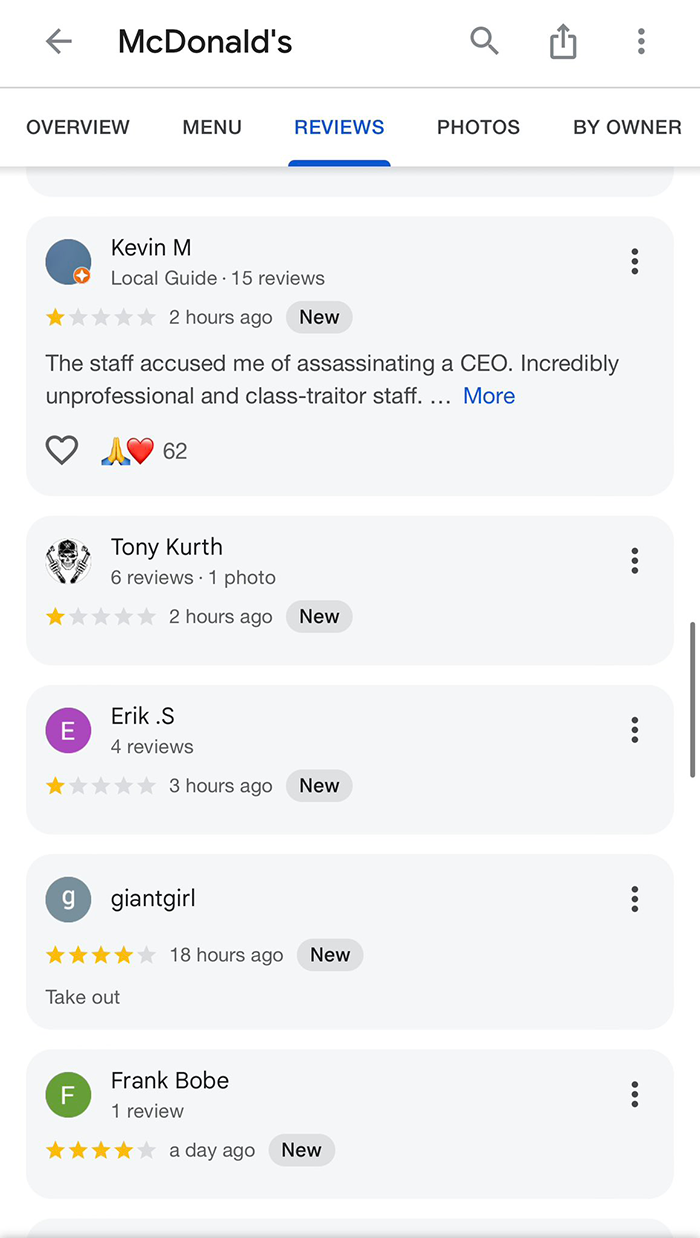Open the options menu on Kevin M's review

coord(634,261)
